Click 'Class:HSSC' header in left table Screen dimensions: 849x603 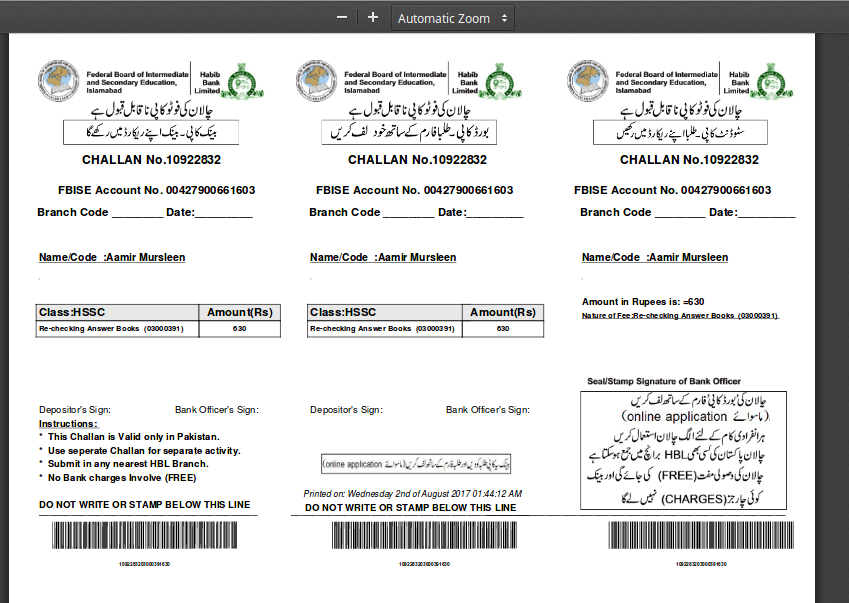117,312
